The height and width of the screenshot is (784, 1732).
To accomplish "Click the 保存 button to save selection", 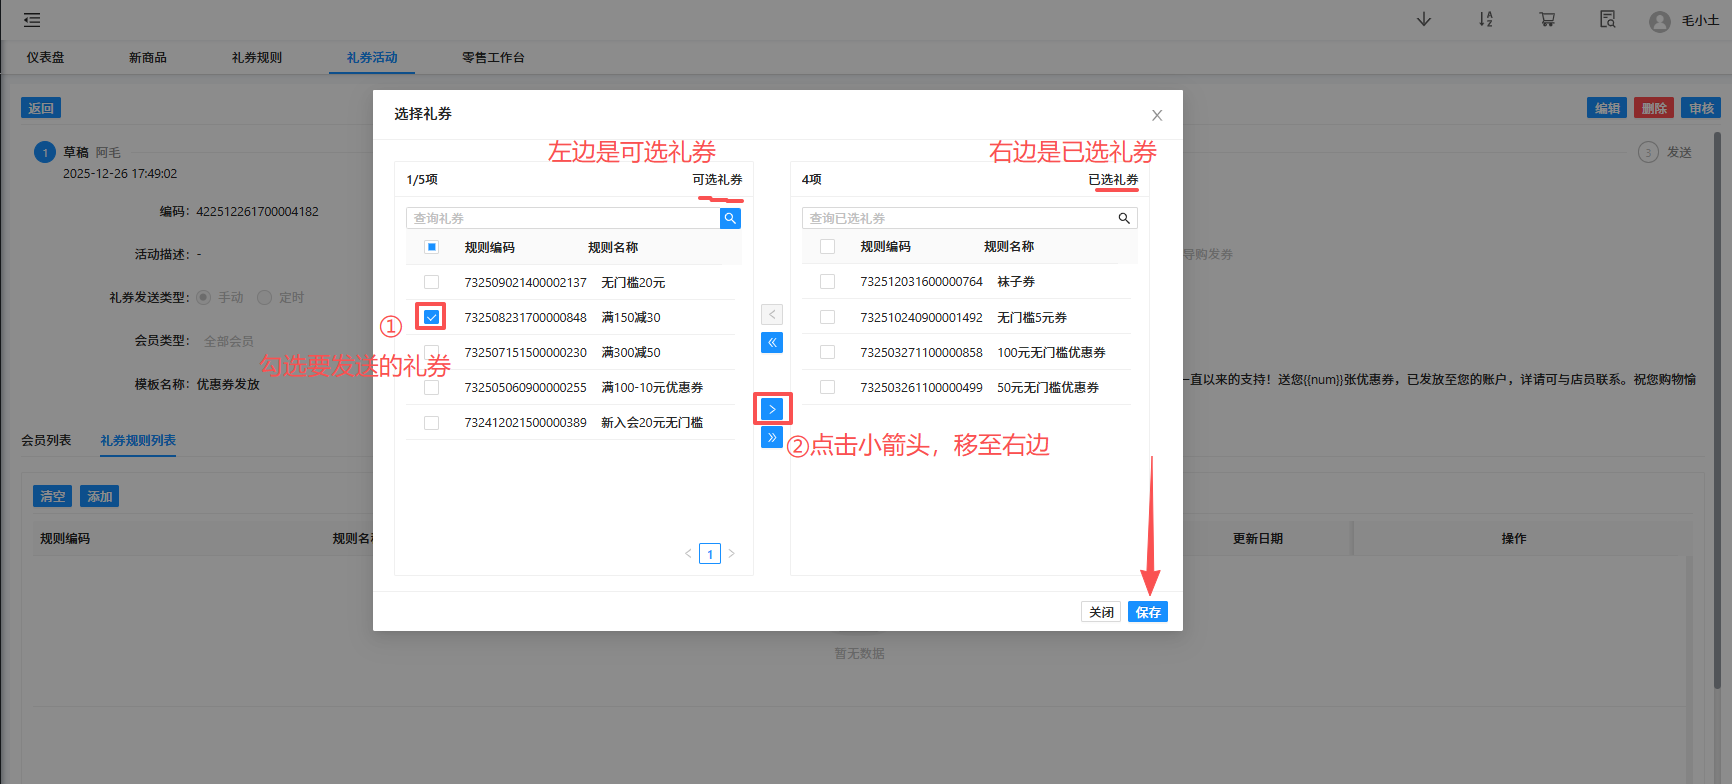I will (x=1147, y=612).
